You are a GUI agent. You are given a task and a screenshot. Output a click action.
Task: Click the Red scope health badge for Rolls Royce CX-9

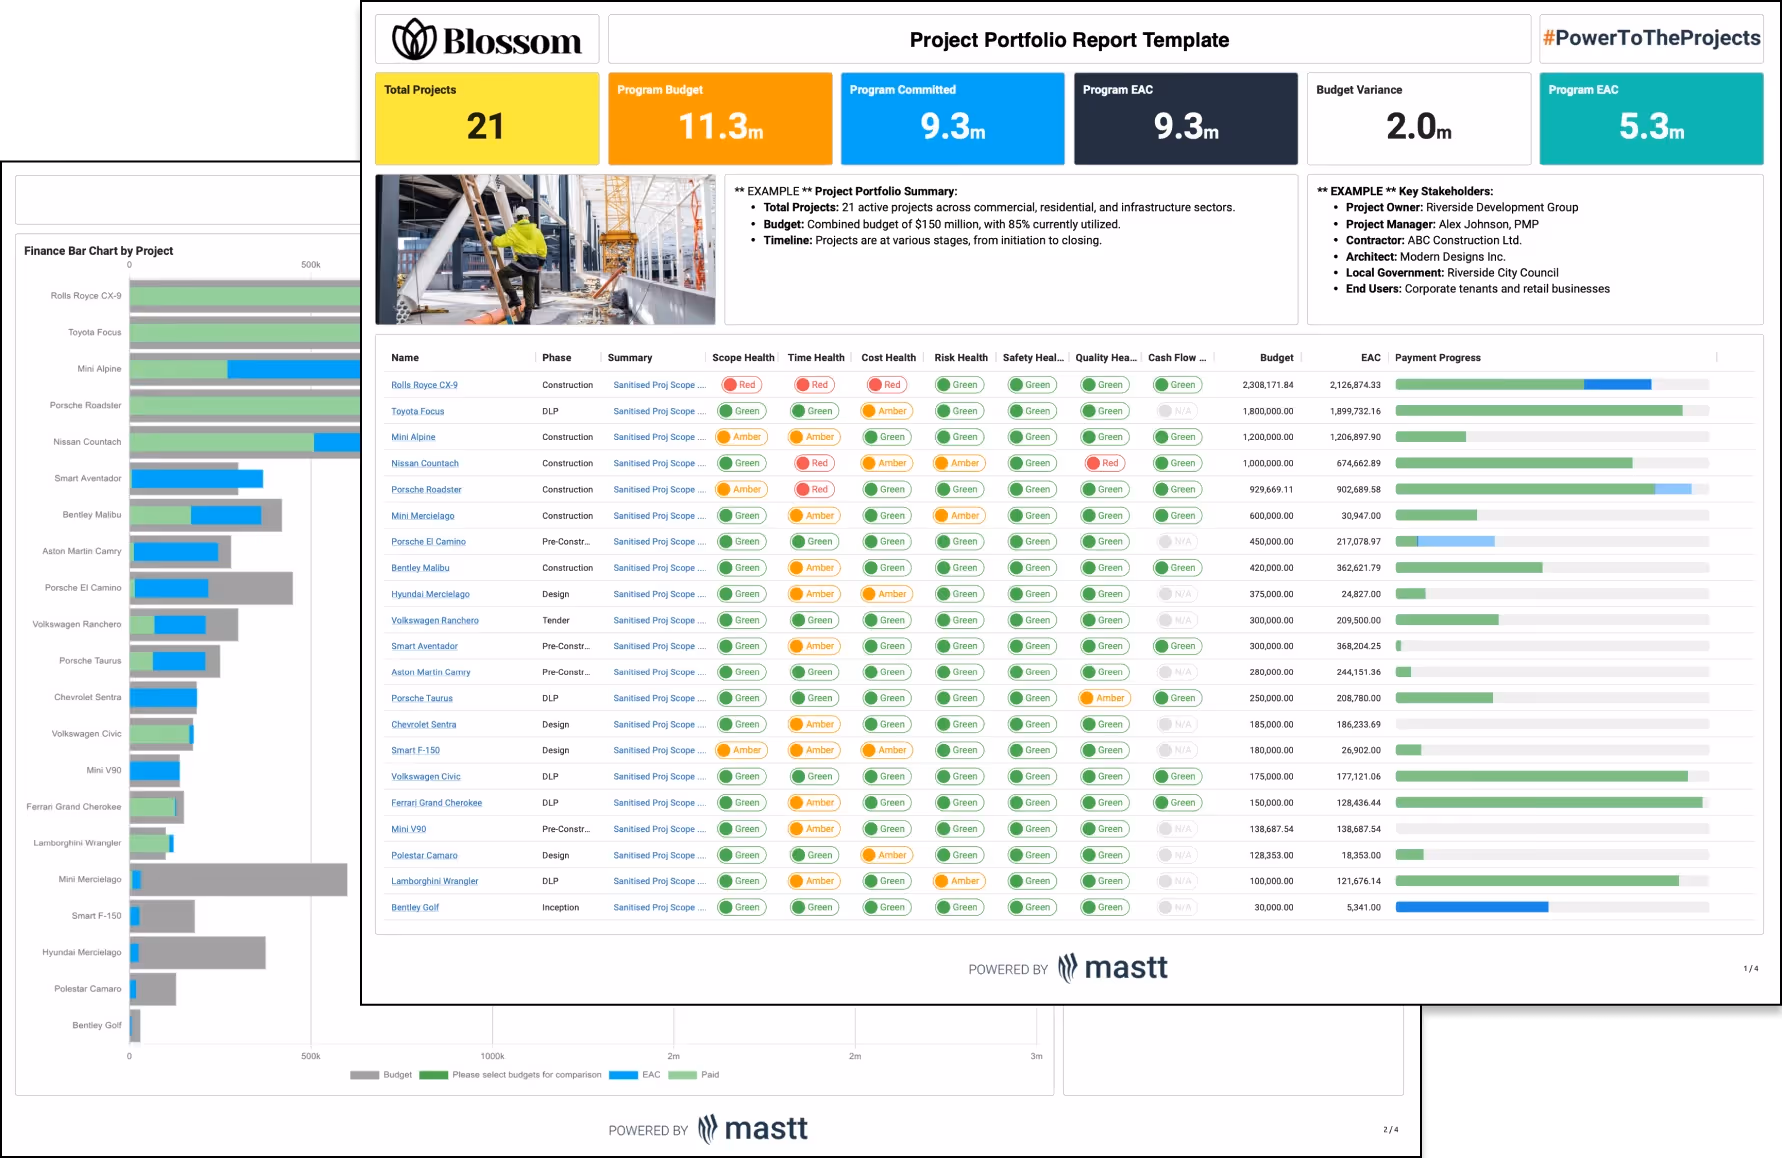click(x=741, y=385)
